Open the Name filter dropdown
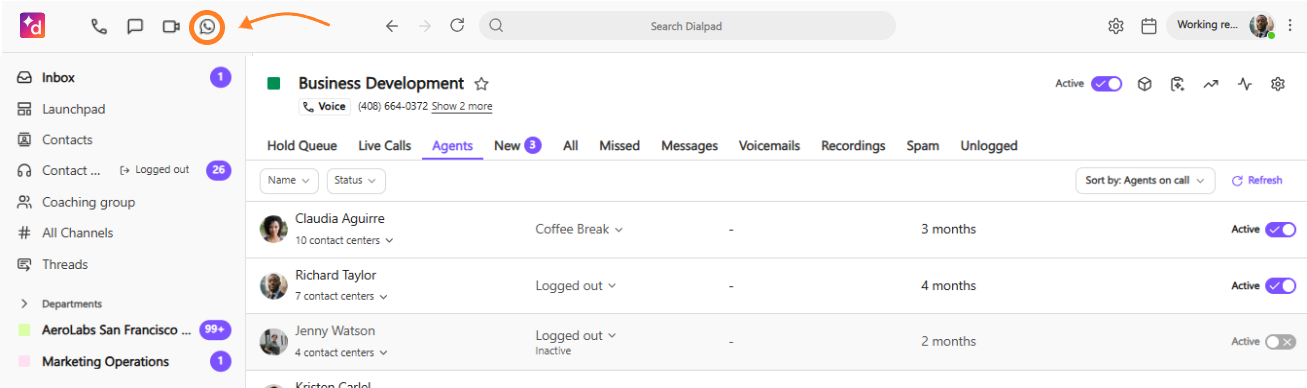Viewport: 1307px width, 388px height. pos(289,181)
